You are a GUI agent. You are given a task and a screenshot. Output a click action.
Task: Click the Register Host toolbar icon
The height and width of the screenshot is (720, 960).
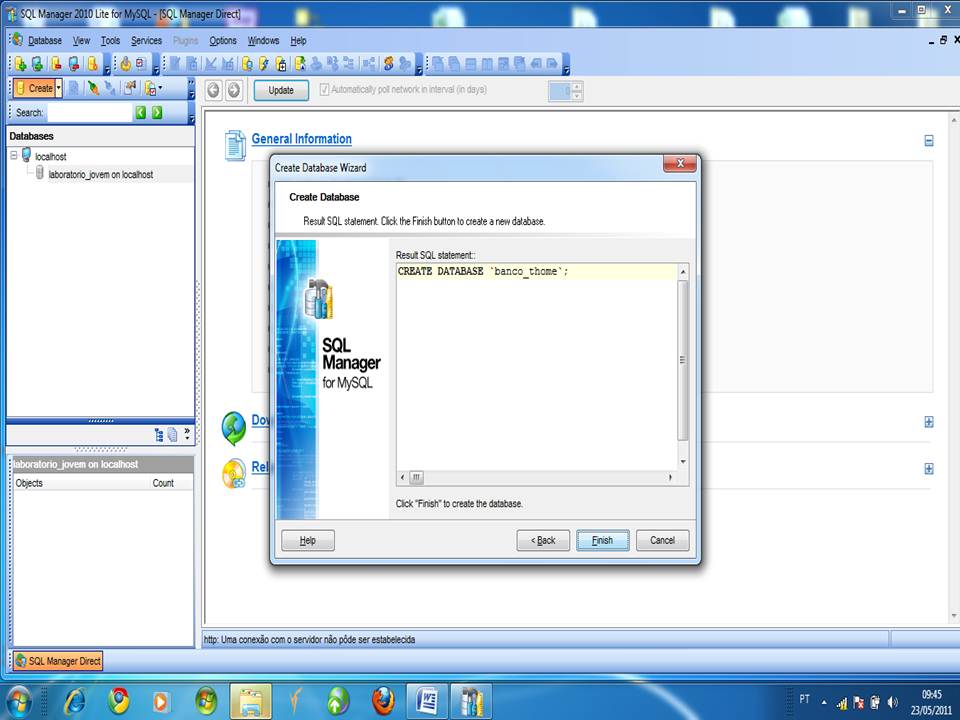click(37, 64)
